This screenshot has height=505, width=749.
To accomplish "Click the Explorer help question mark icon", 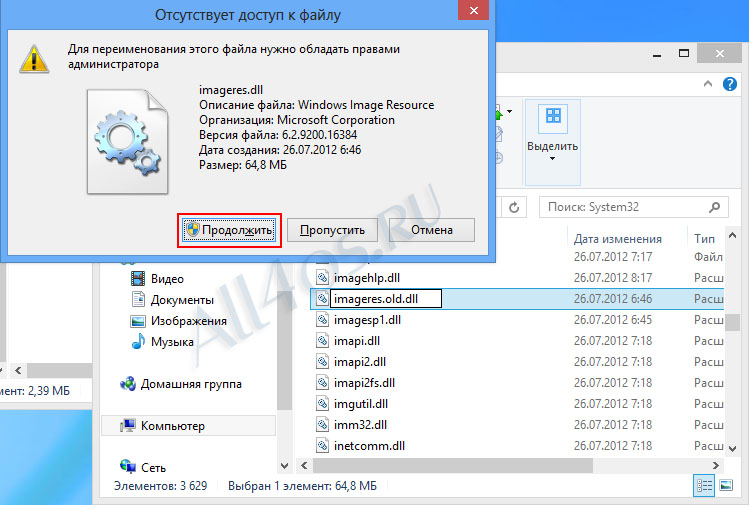I will click(x=729, y=84).
